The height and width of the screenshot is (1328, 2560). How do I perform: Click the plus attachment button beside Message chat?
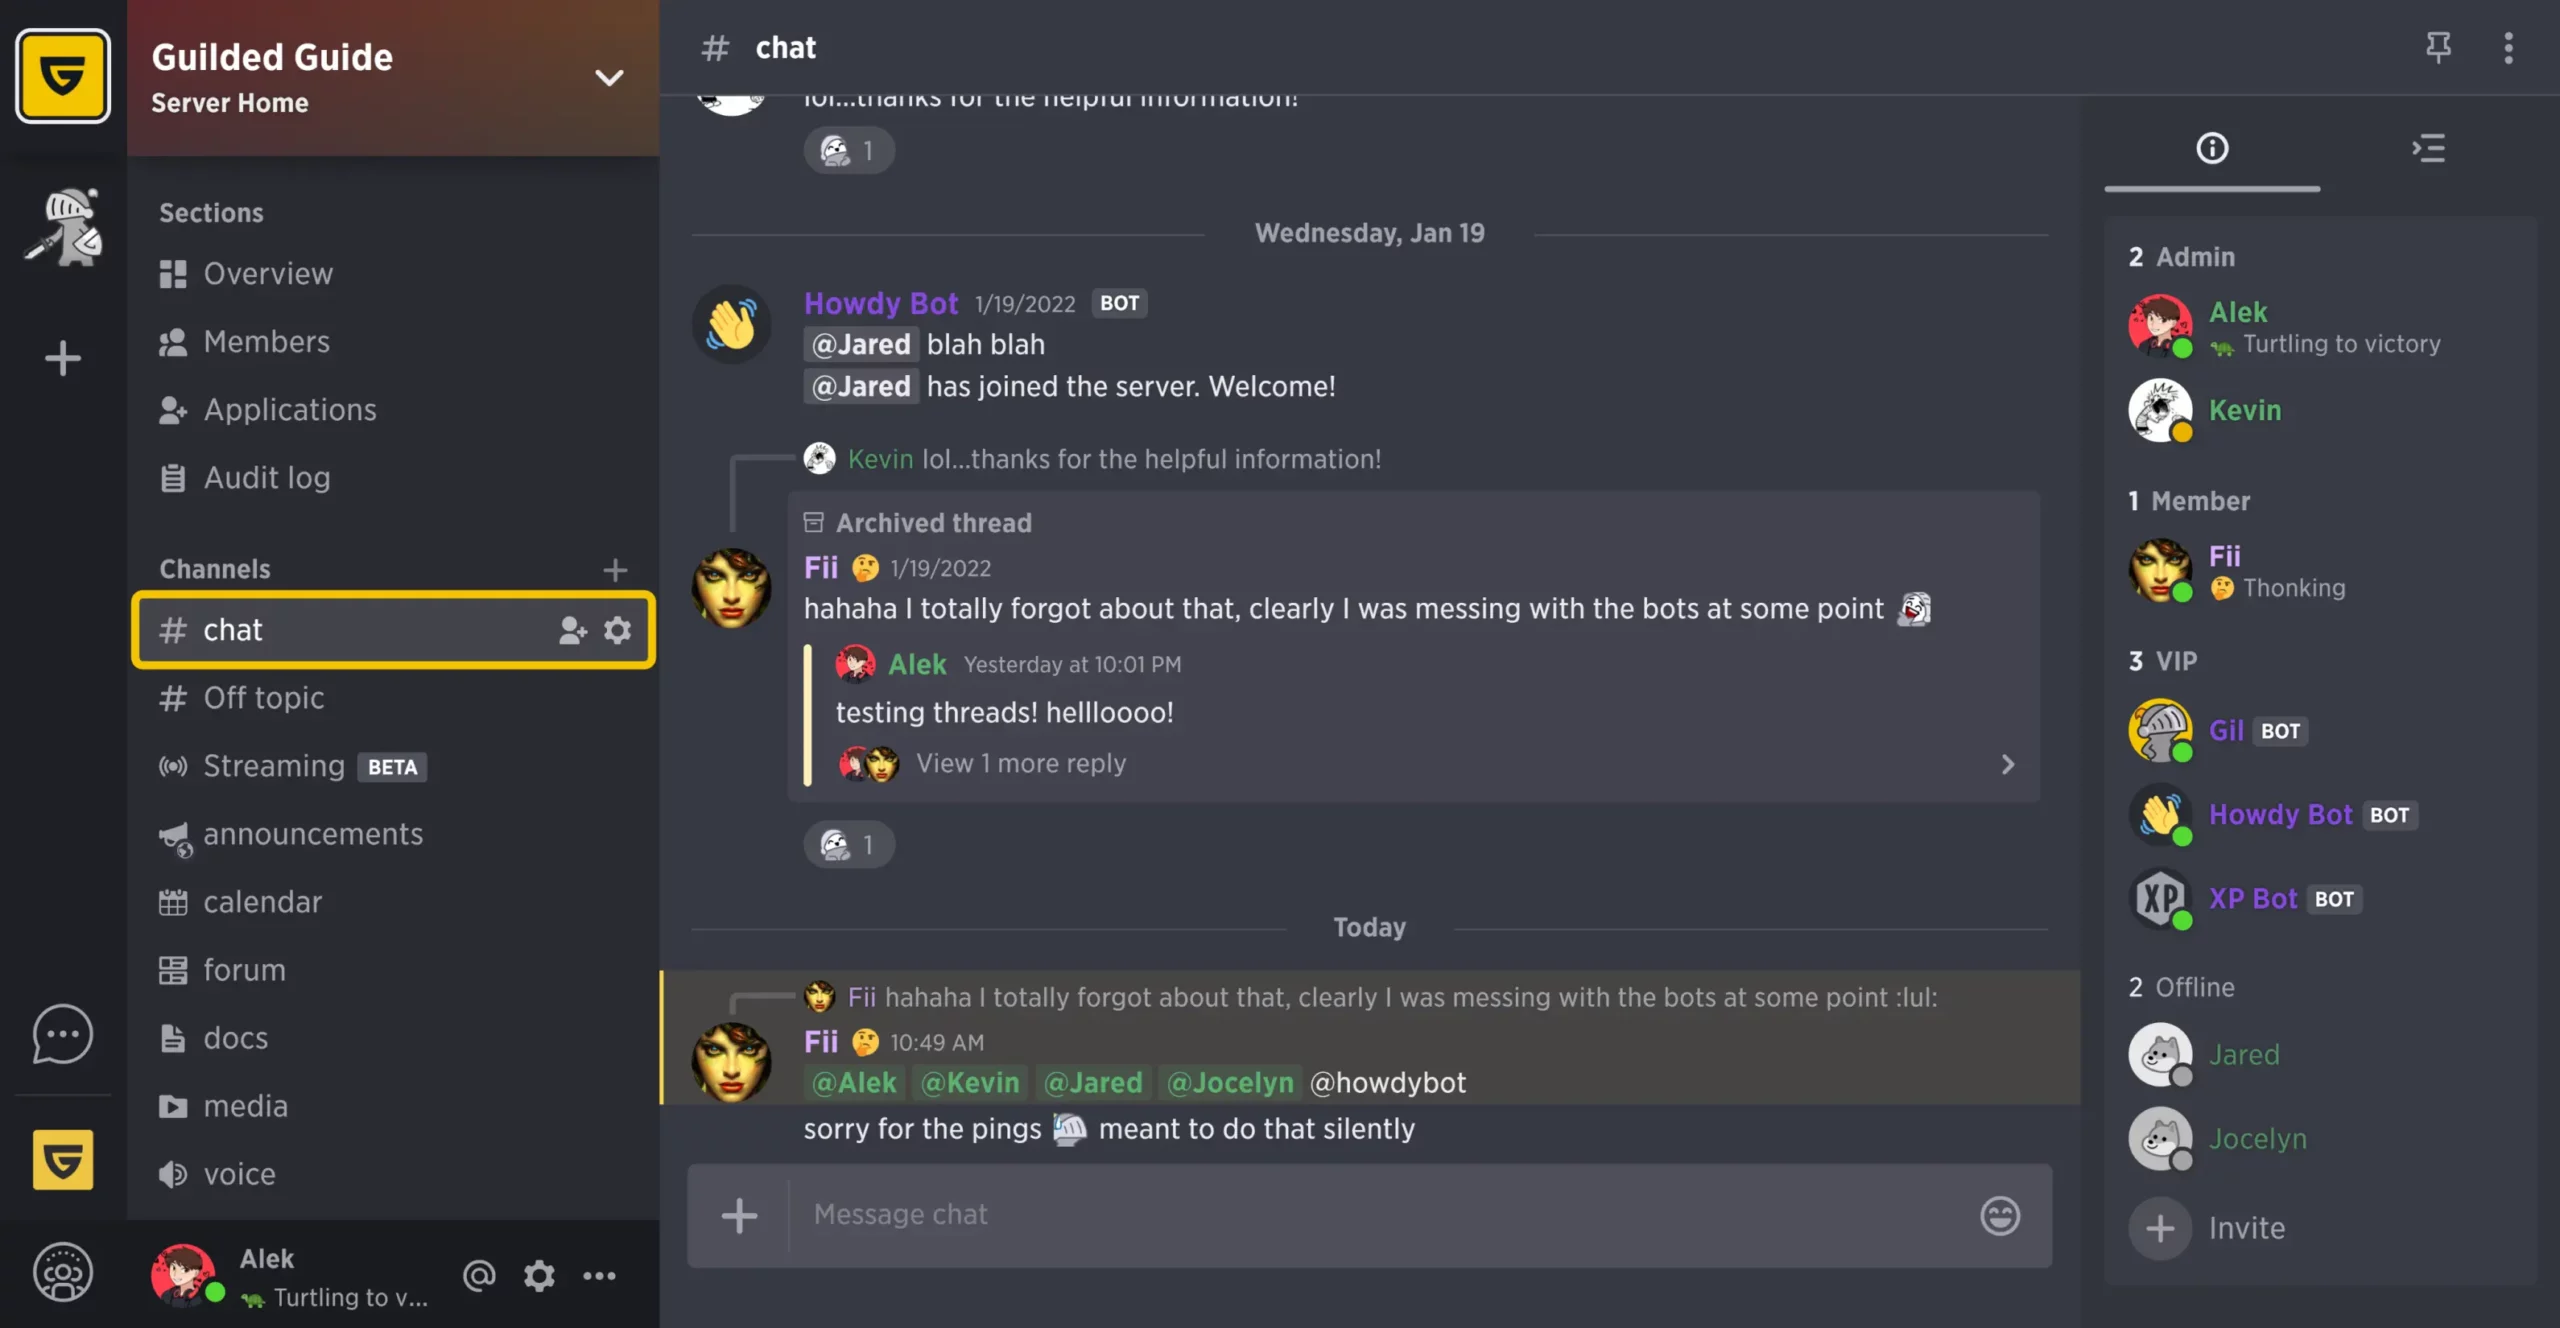pyautogui.click(x=739, y=1216)
